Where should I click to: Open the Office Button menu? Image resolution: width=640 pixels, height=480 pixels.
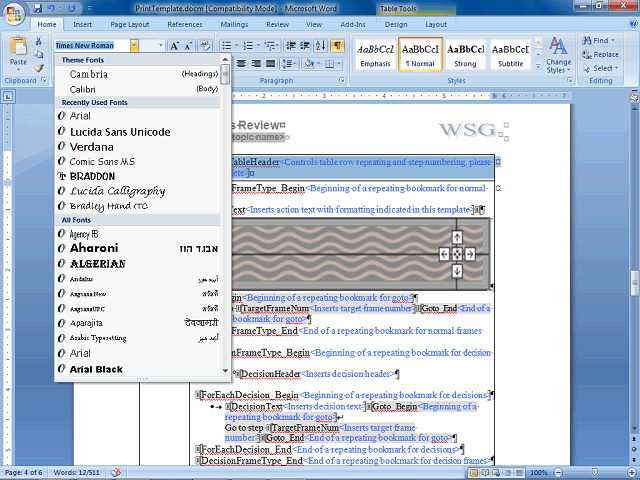tap(14, 14)
